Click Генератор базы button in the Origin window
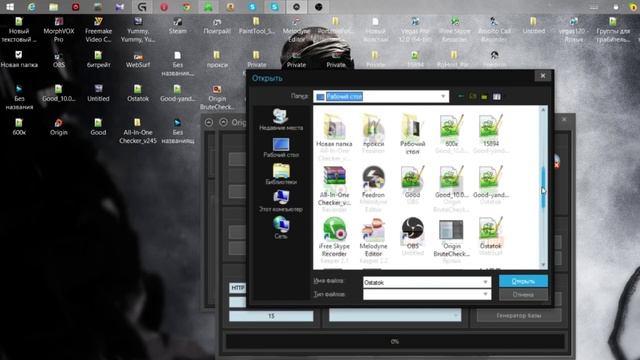640x360 pixels. click(x=519, y=315)
